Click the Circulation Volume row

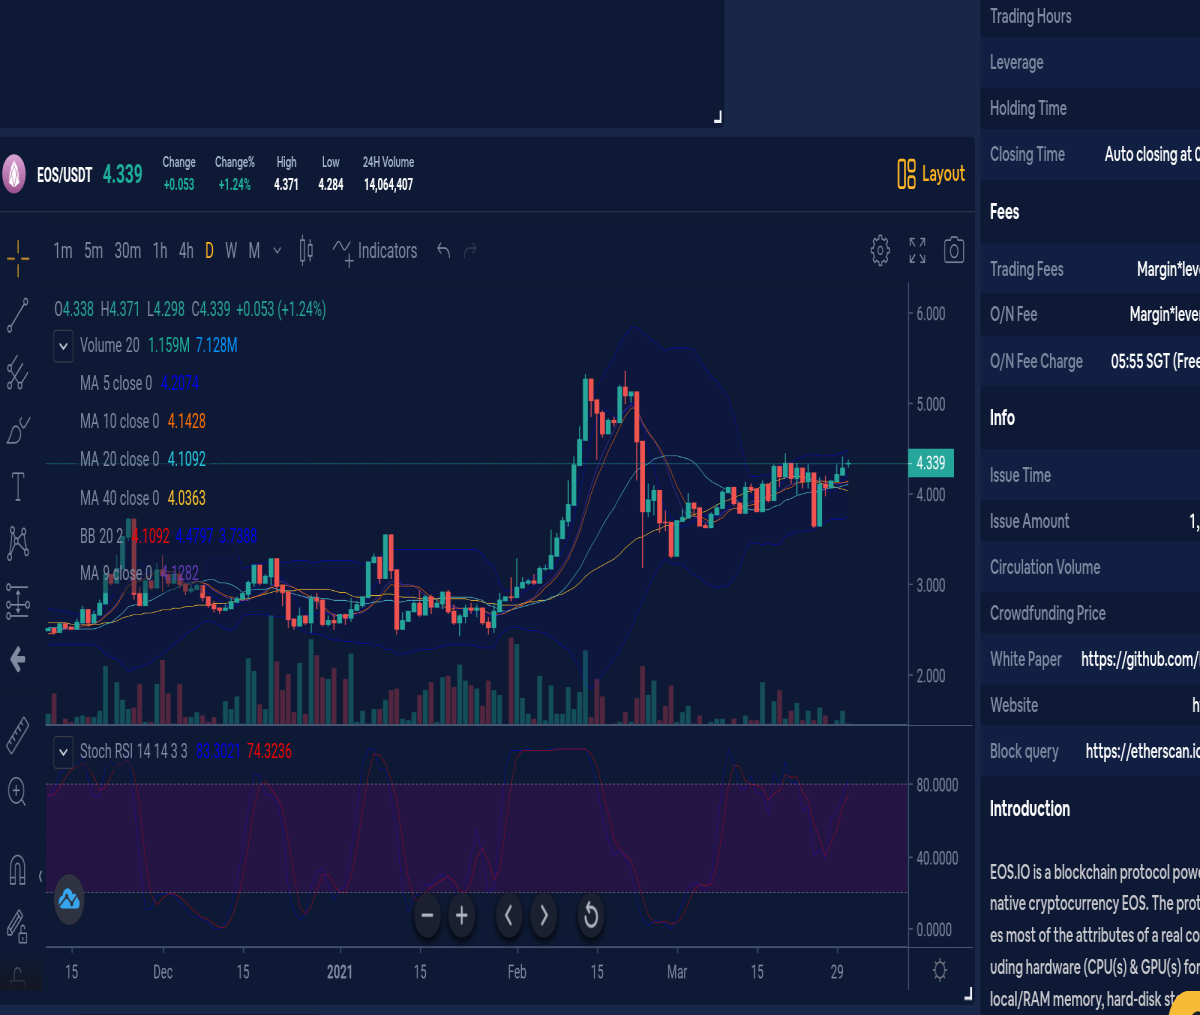pyautogui.click(x=1091, y=567)
